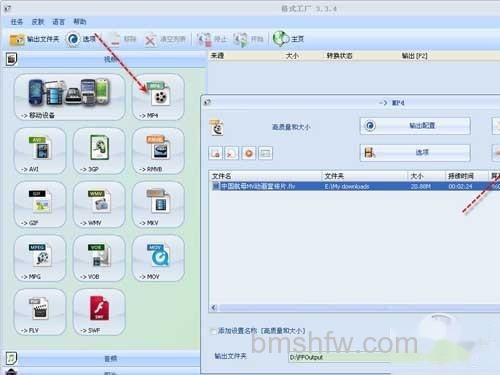Click the 输出配置 button in MP4 dialog
500x375 pixels.
point(415,126)
